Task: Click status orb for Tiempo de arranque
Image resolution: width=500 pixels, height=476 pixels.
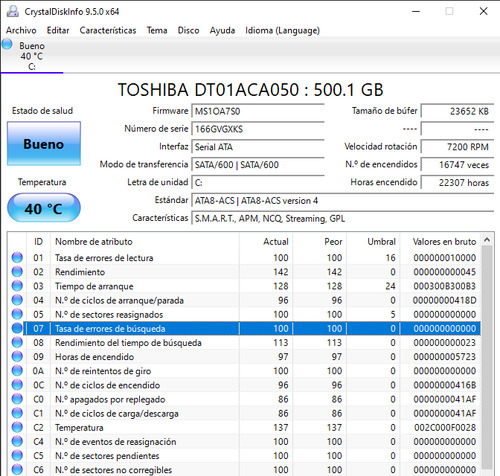Action: click(x=17, y=286)
